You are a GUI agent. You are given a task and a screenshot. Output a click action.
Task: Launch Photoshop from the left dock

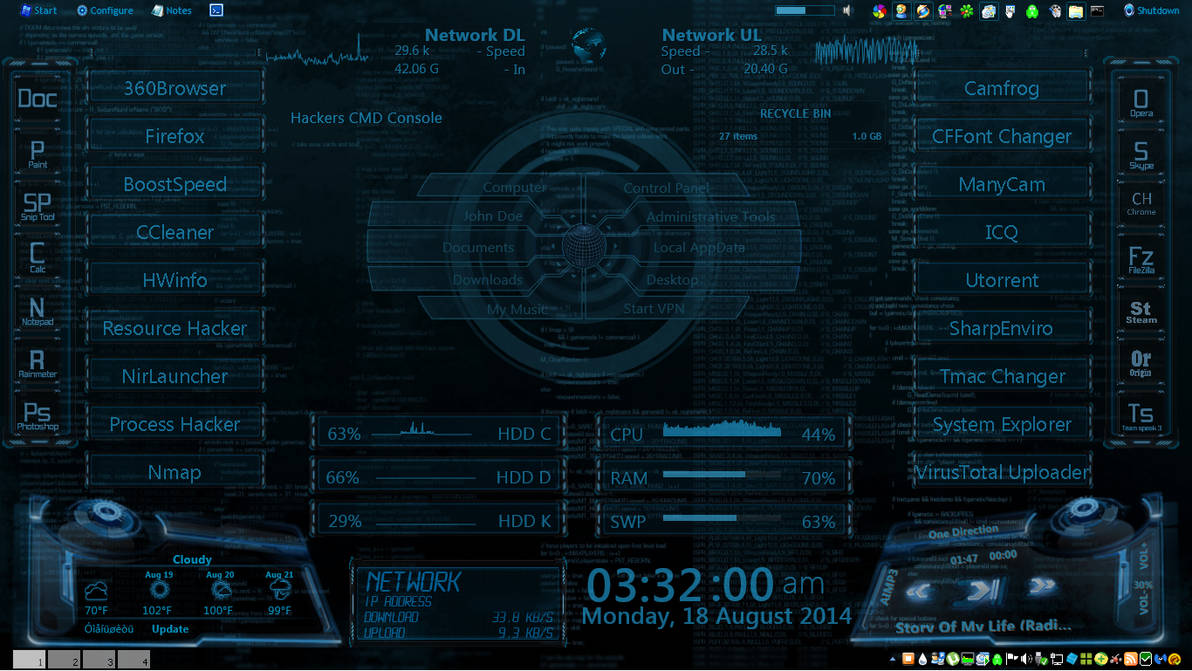pyautogui.click(x=37, y=416)
